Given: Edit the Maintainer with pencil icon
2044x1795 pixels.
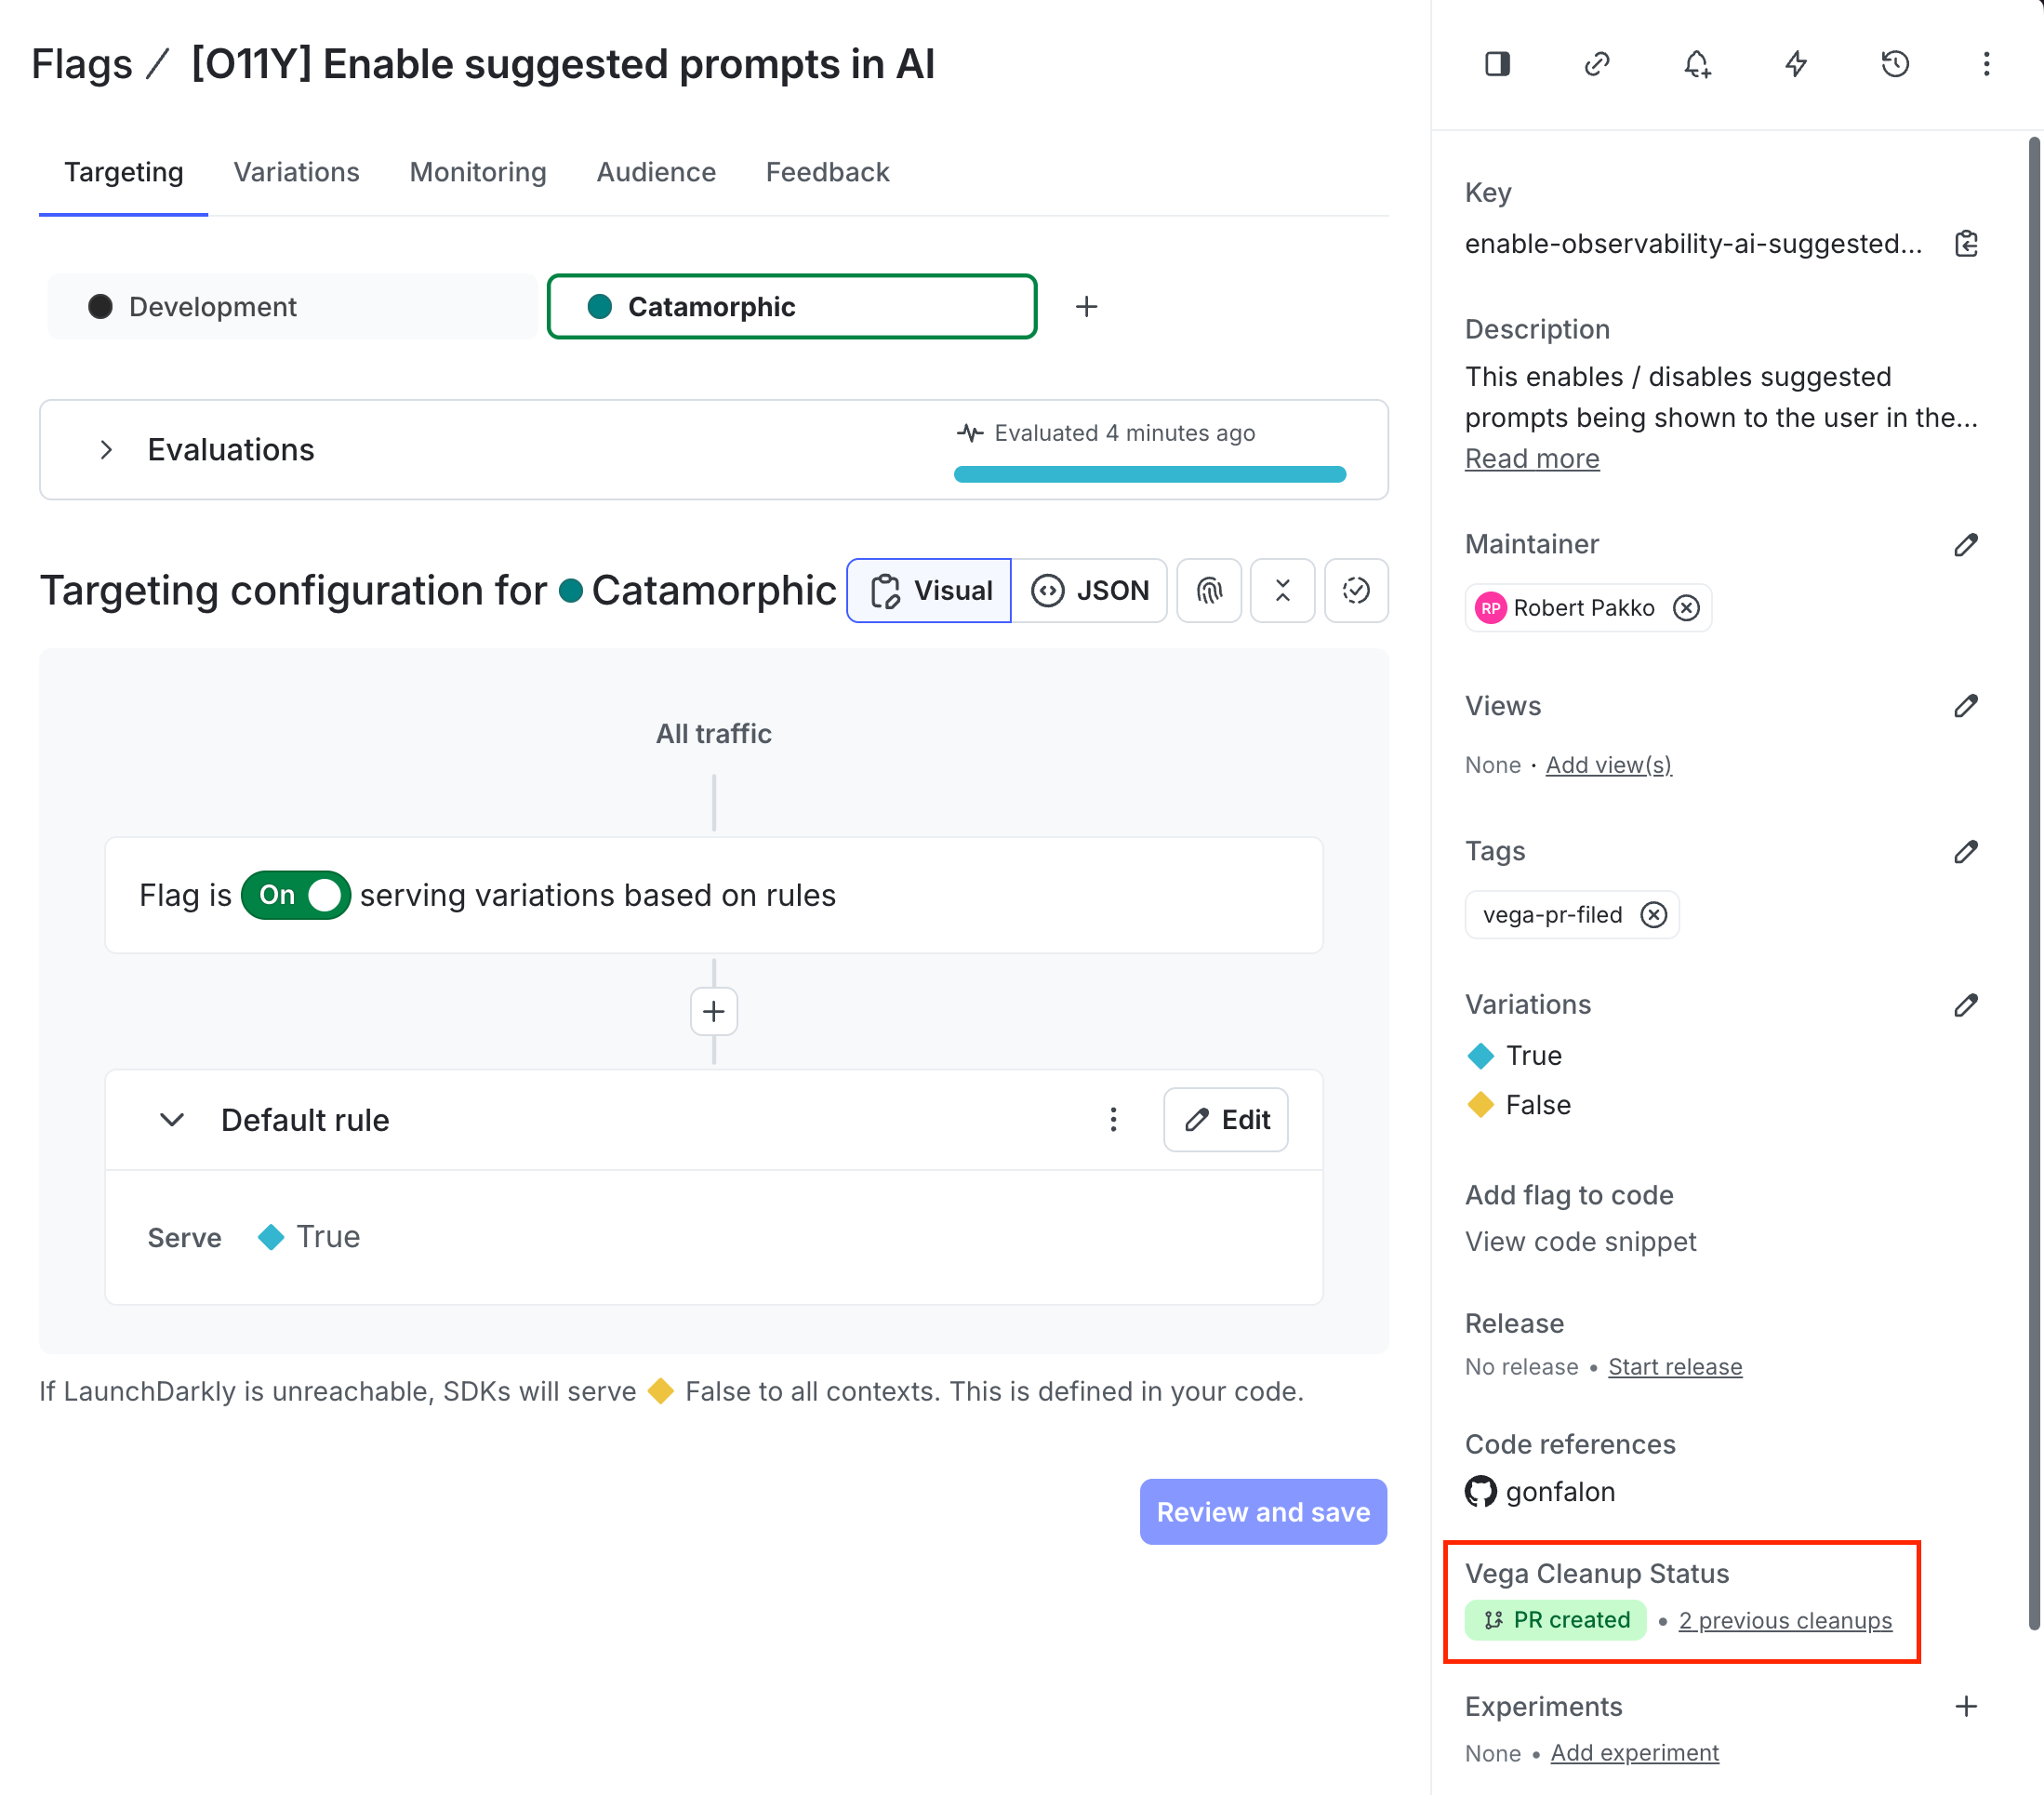Looking at the screenshot, I should tap(1966, 544).
